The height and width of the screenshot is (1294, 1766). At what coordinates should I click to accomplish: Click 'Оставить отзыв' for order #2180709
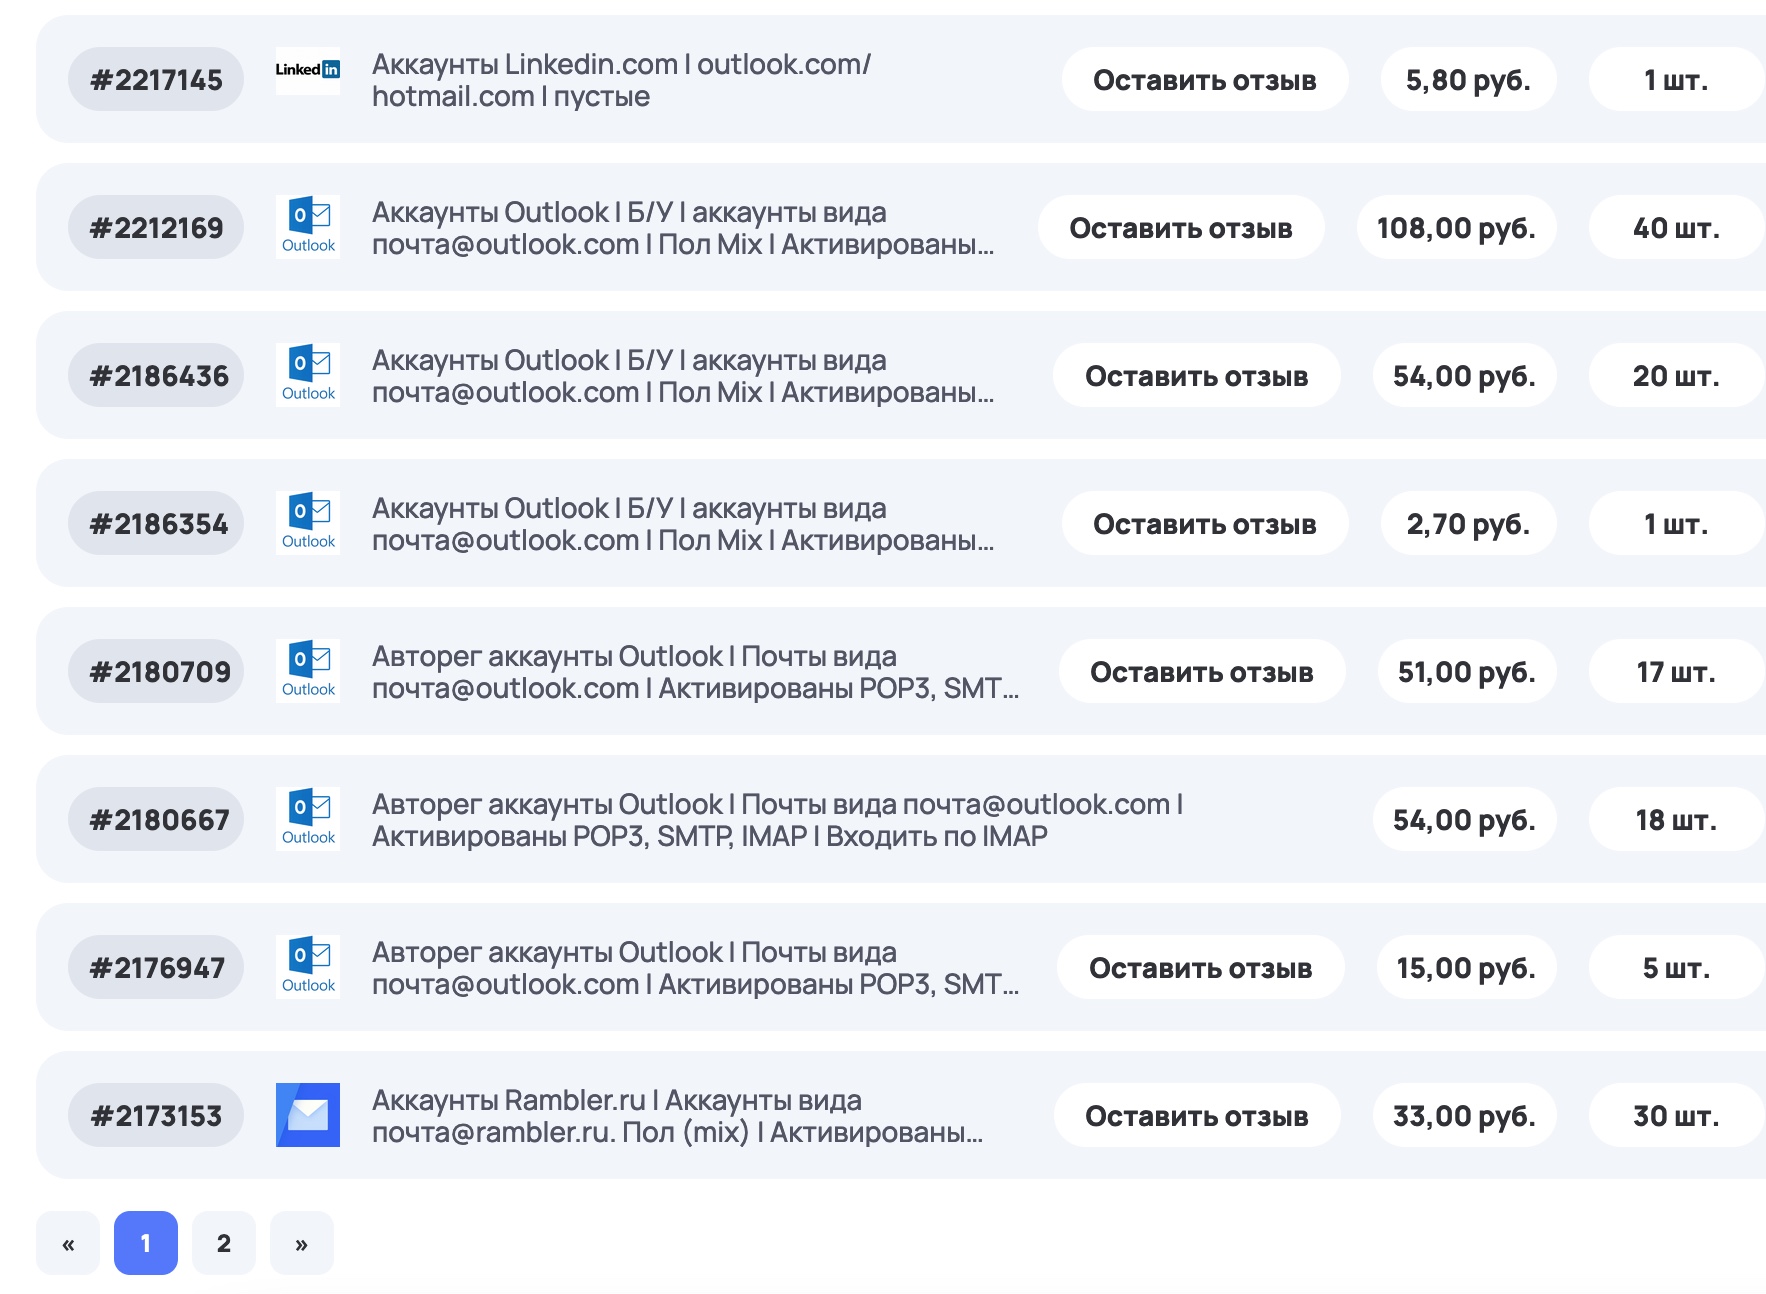click(x=1202, y=671)
